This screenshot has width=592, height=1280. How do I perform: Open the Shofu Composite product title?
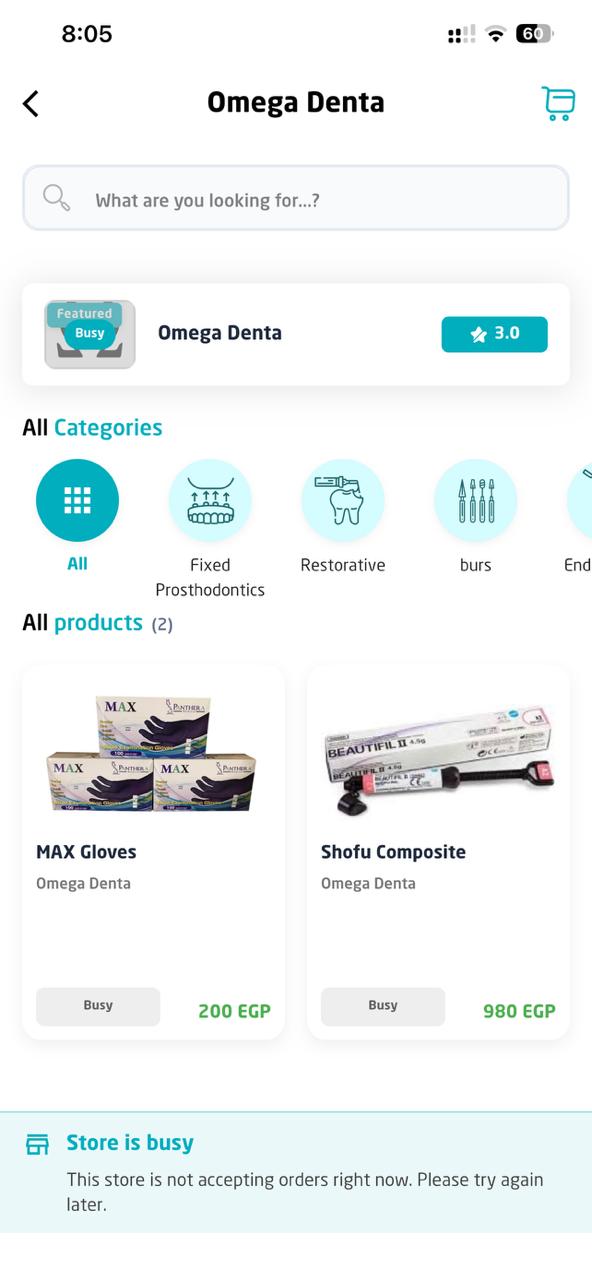[393, 852]
